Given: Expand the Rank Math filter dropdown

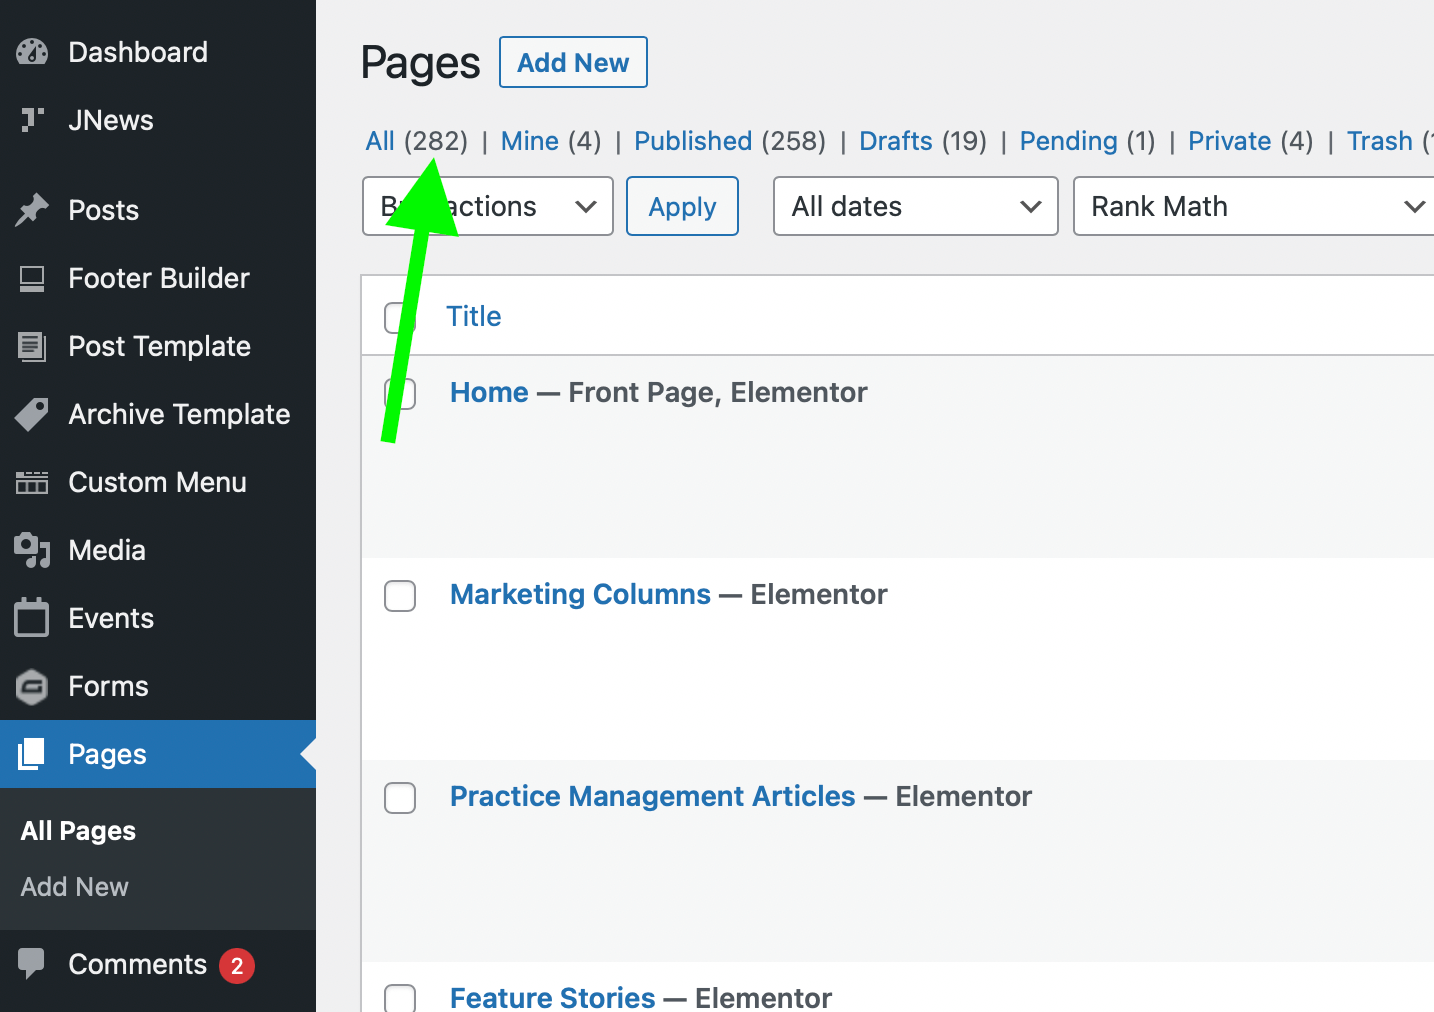Looking at the screenshot, I should pos(1252,206).
